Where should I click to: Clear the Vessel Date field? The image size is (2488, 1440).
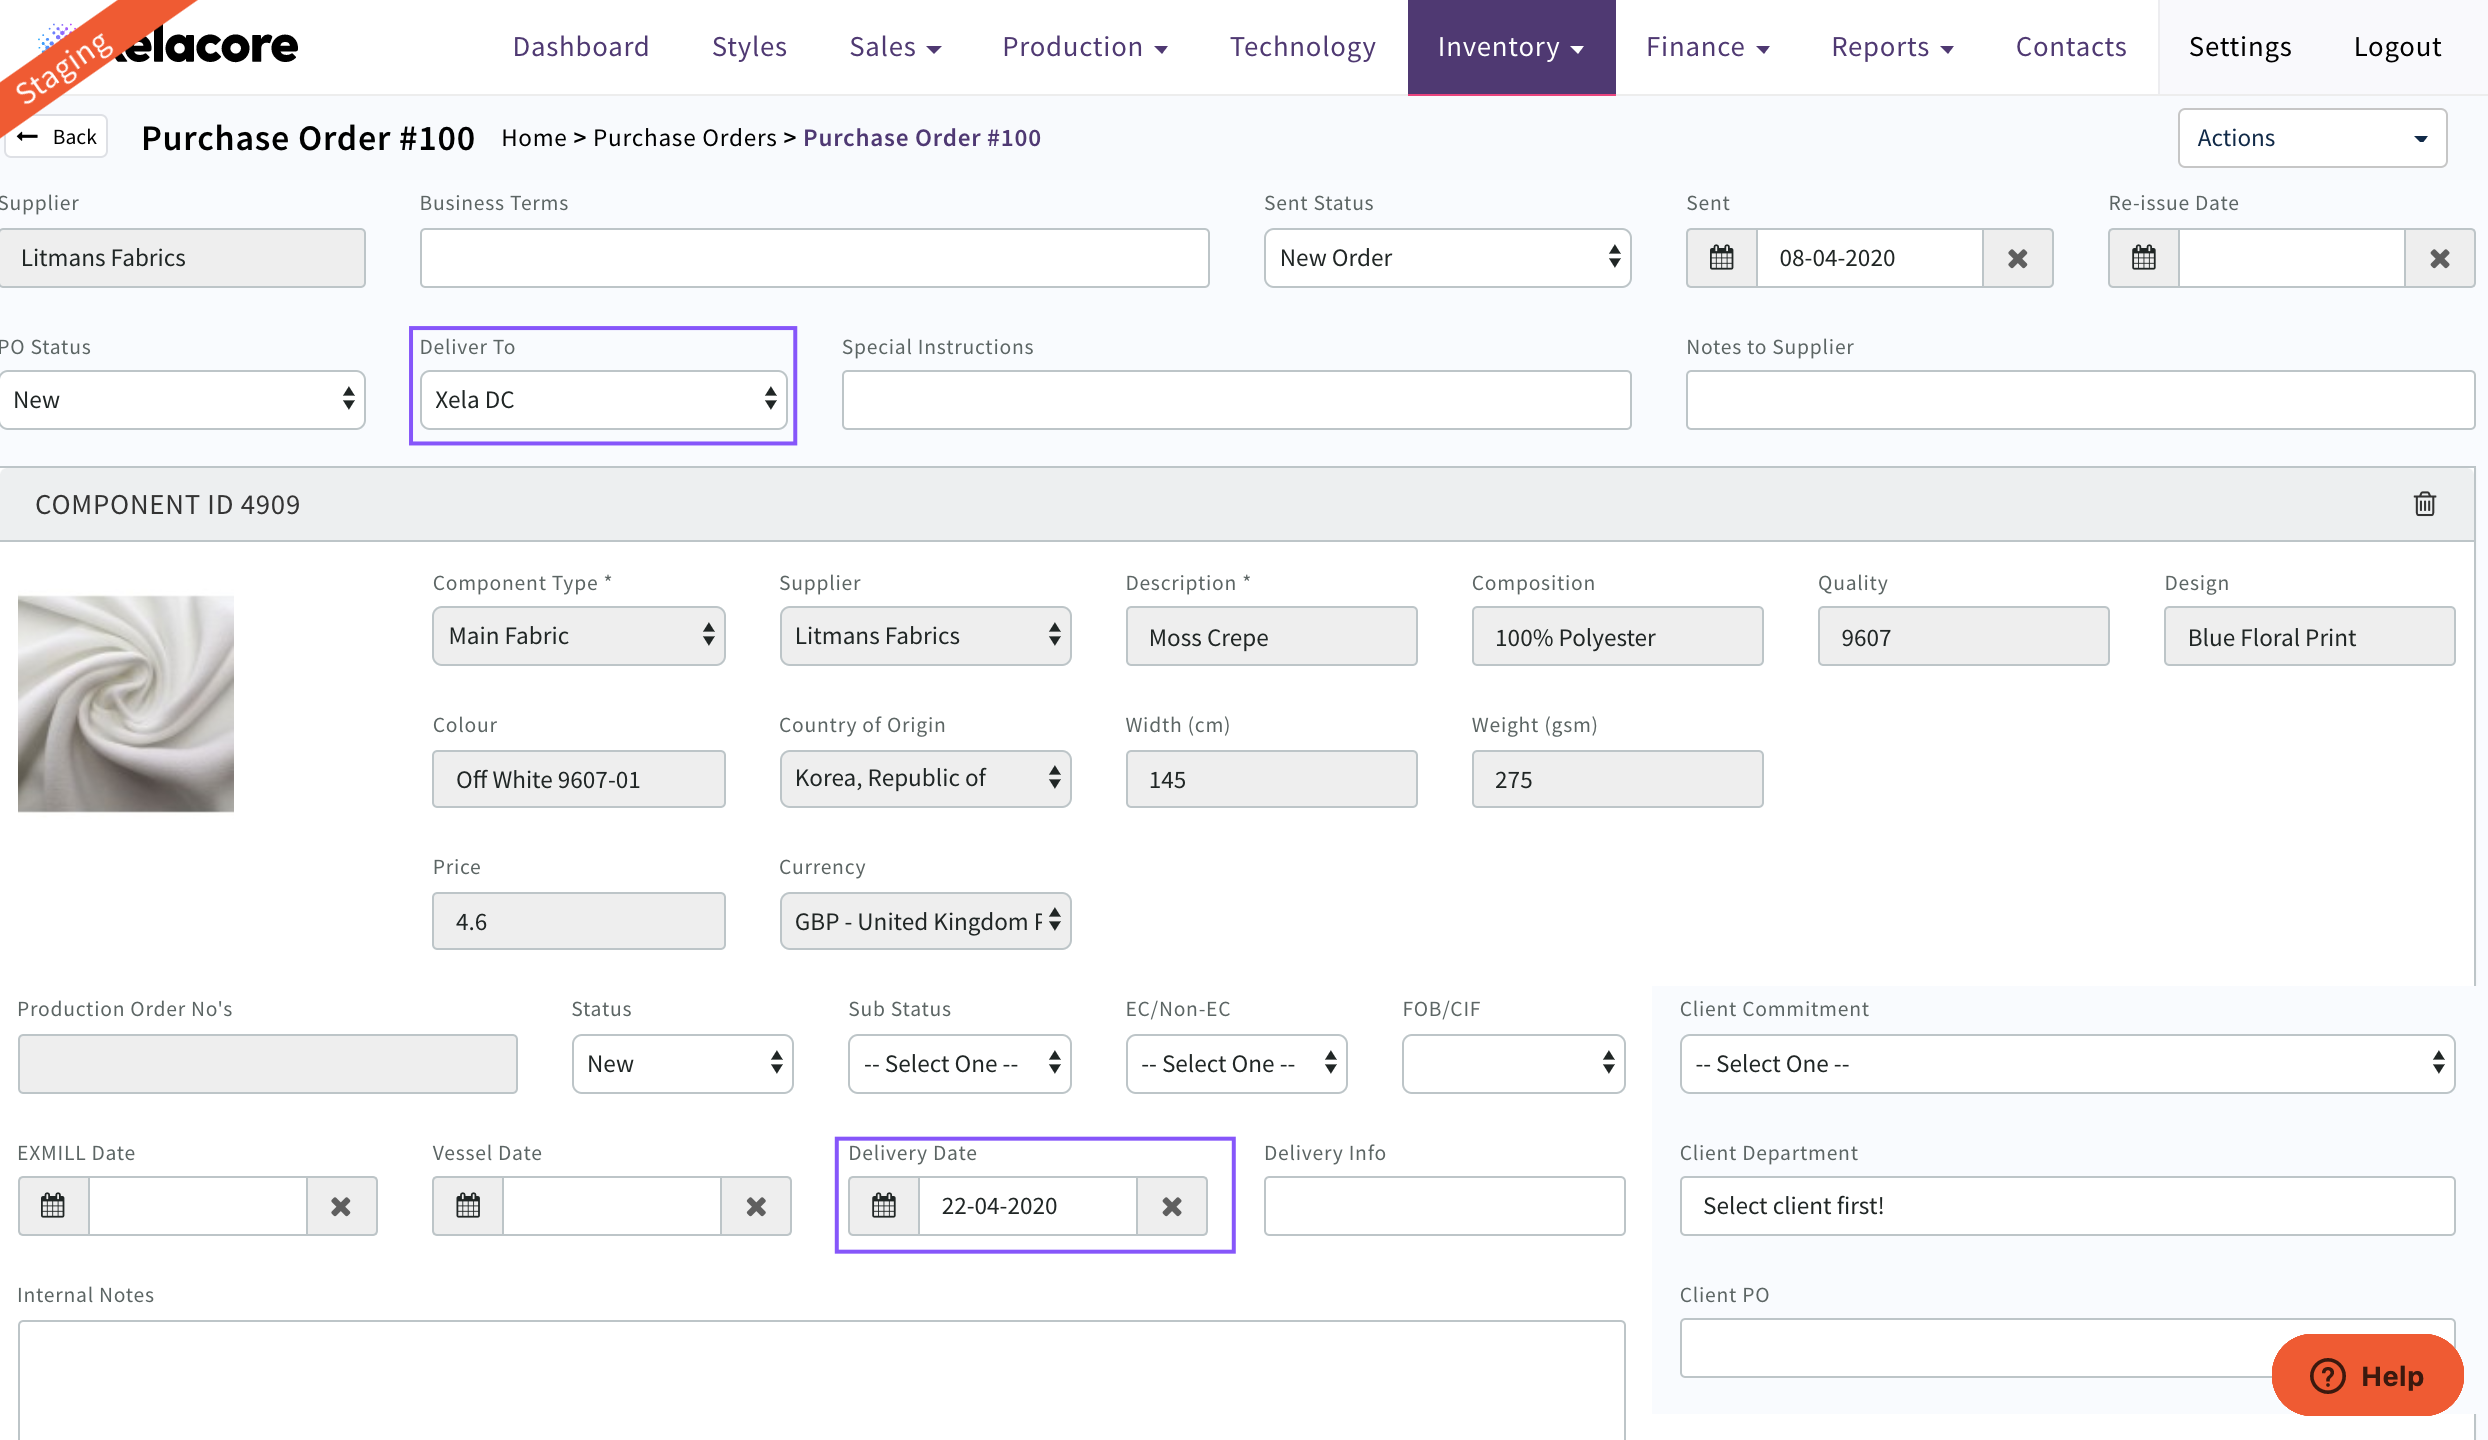tap(756, 1206)
